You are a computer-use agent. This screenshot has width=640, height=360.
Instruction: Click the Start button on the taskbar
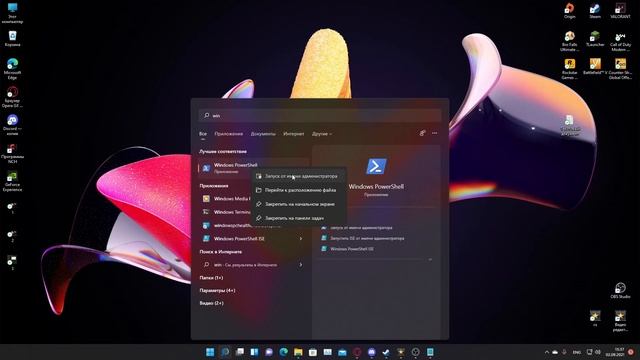(x=210, y=352)
